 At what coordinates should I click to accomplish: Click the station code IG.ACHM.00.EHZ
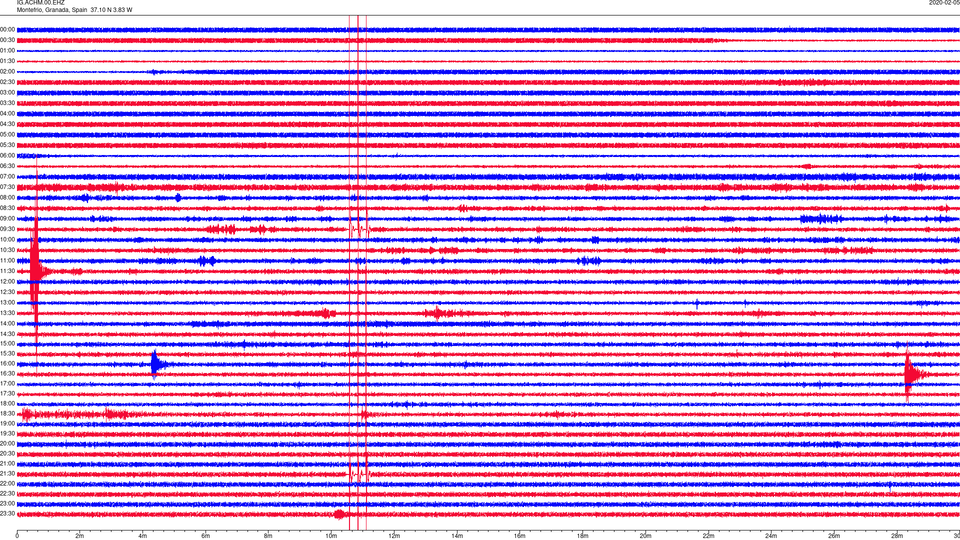(x=40, y=3)
